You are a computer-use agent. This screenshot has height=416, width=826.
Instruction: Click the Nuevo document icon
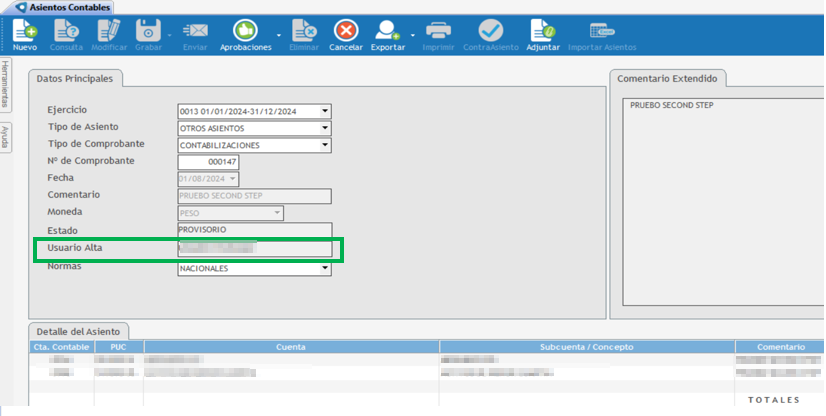(25, 31)
